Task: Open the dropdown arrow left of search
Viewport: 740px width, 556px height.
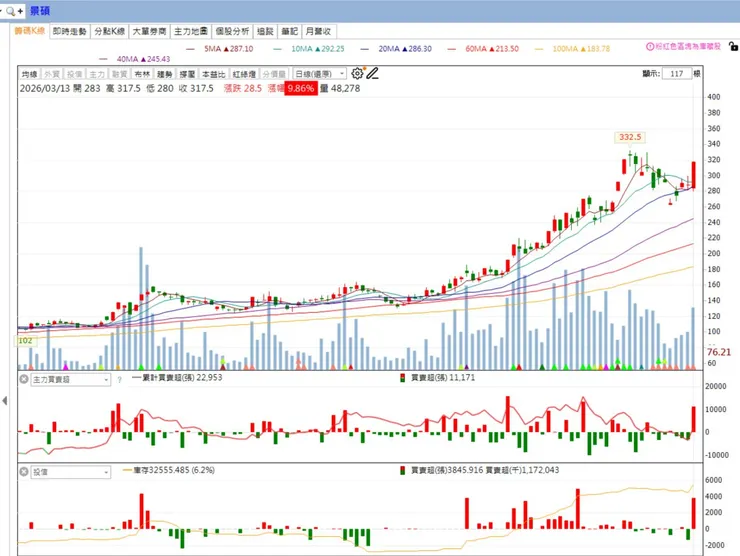Action: pyautogui.click(x=1, y=11)
